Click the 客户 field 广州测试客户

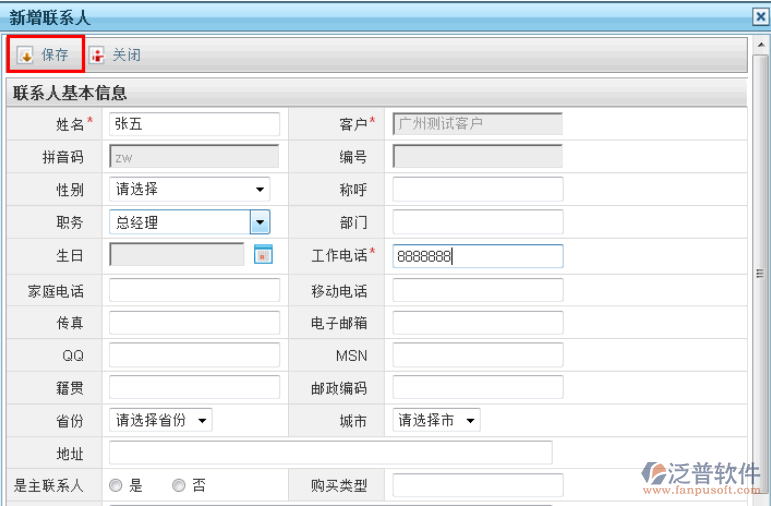point(477,124)
